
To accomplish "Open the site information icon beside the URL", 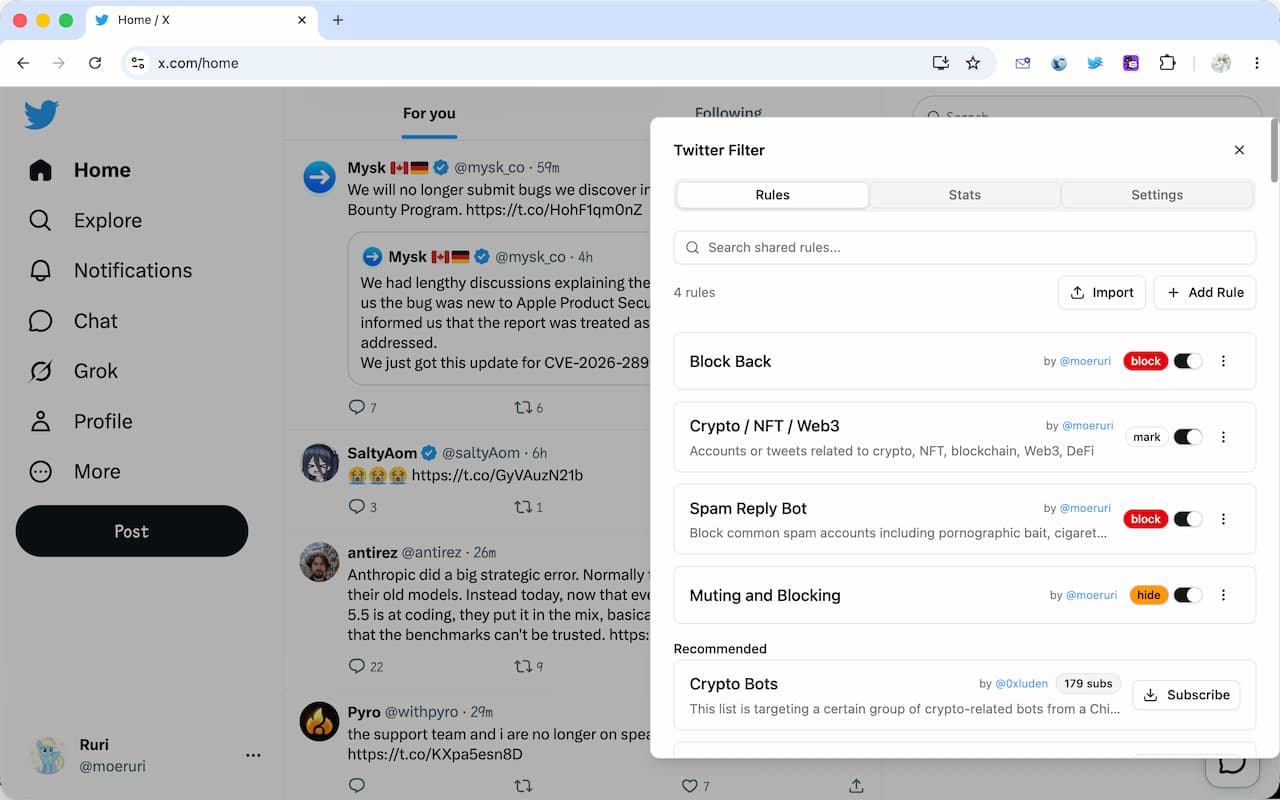I will [138, 63].
